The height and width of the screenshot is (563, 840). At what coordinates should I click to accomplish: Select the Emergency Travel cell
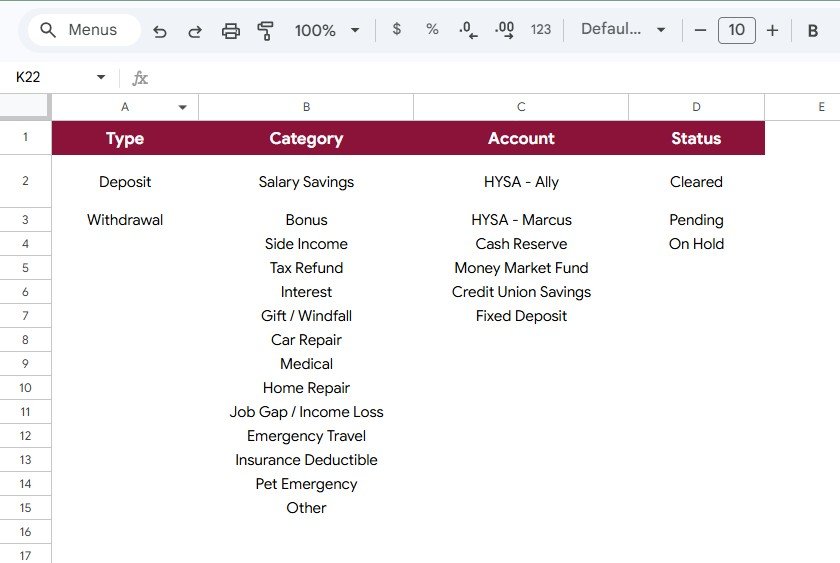pyautogui.click(x=306, y=436)
